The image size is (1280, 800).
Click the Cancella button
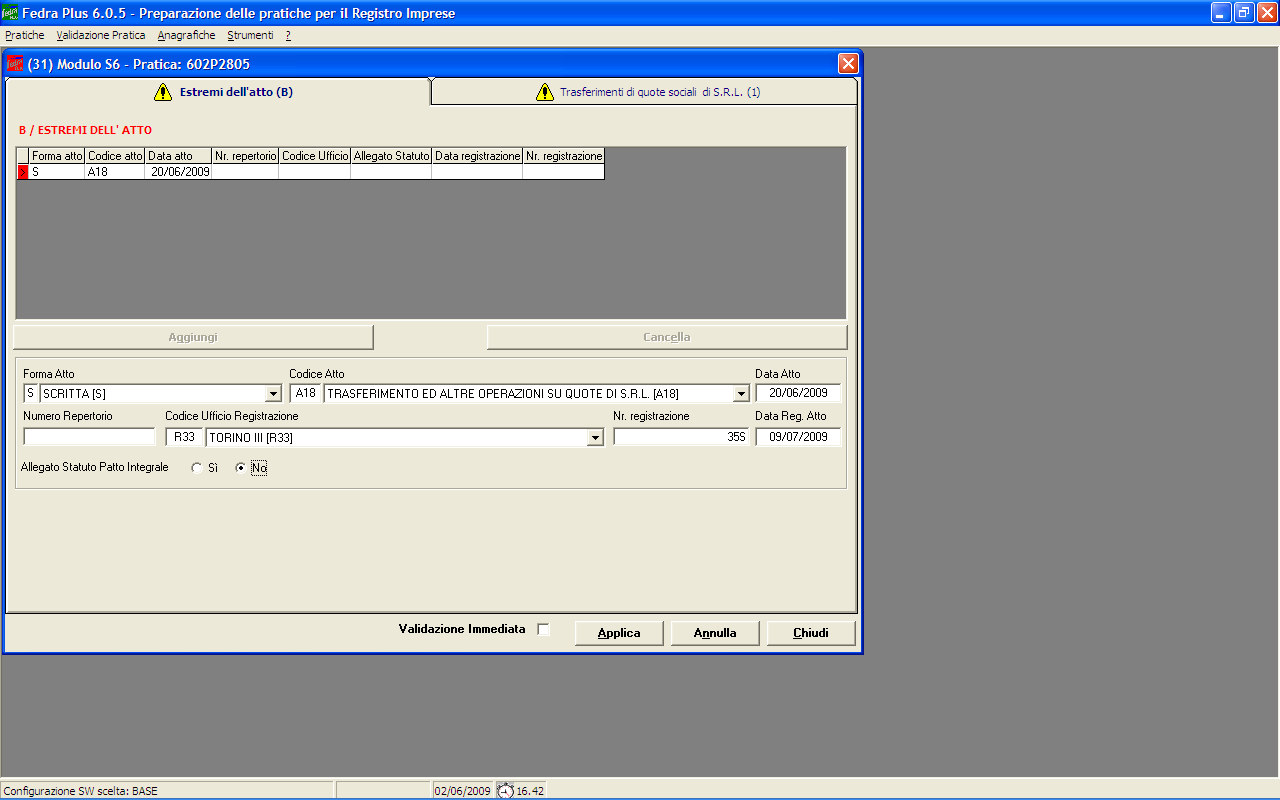click(667, 337)
